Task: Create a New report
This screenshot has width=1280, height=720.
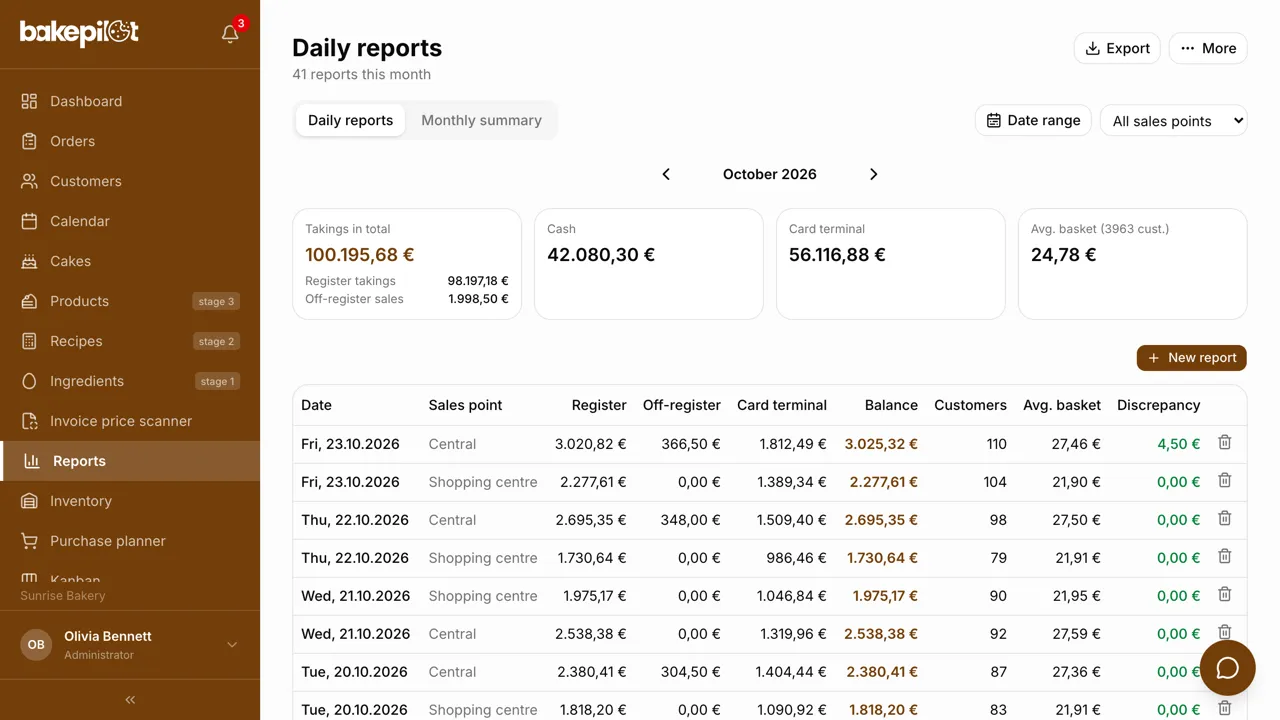Action: coord(1192,358)
